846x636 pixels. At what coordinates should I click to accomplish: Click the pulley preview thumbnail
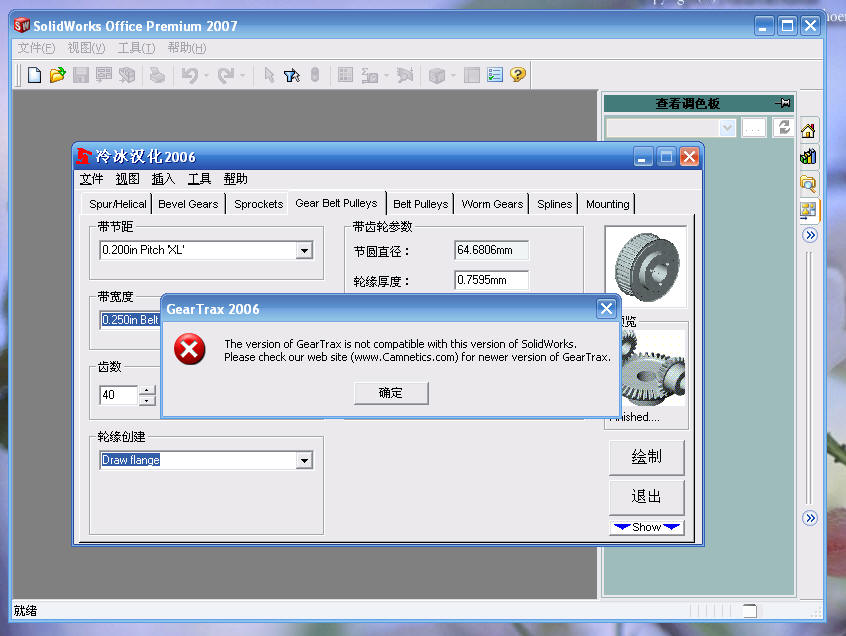pyautogui.click(x=646, y=266)
